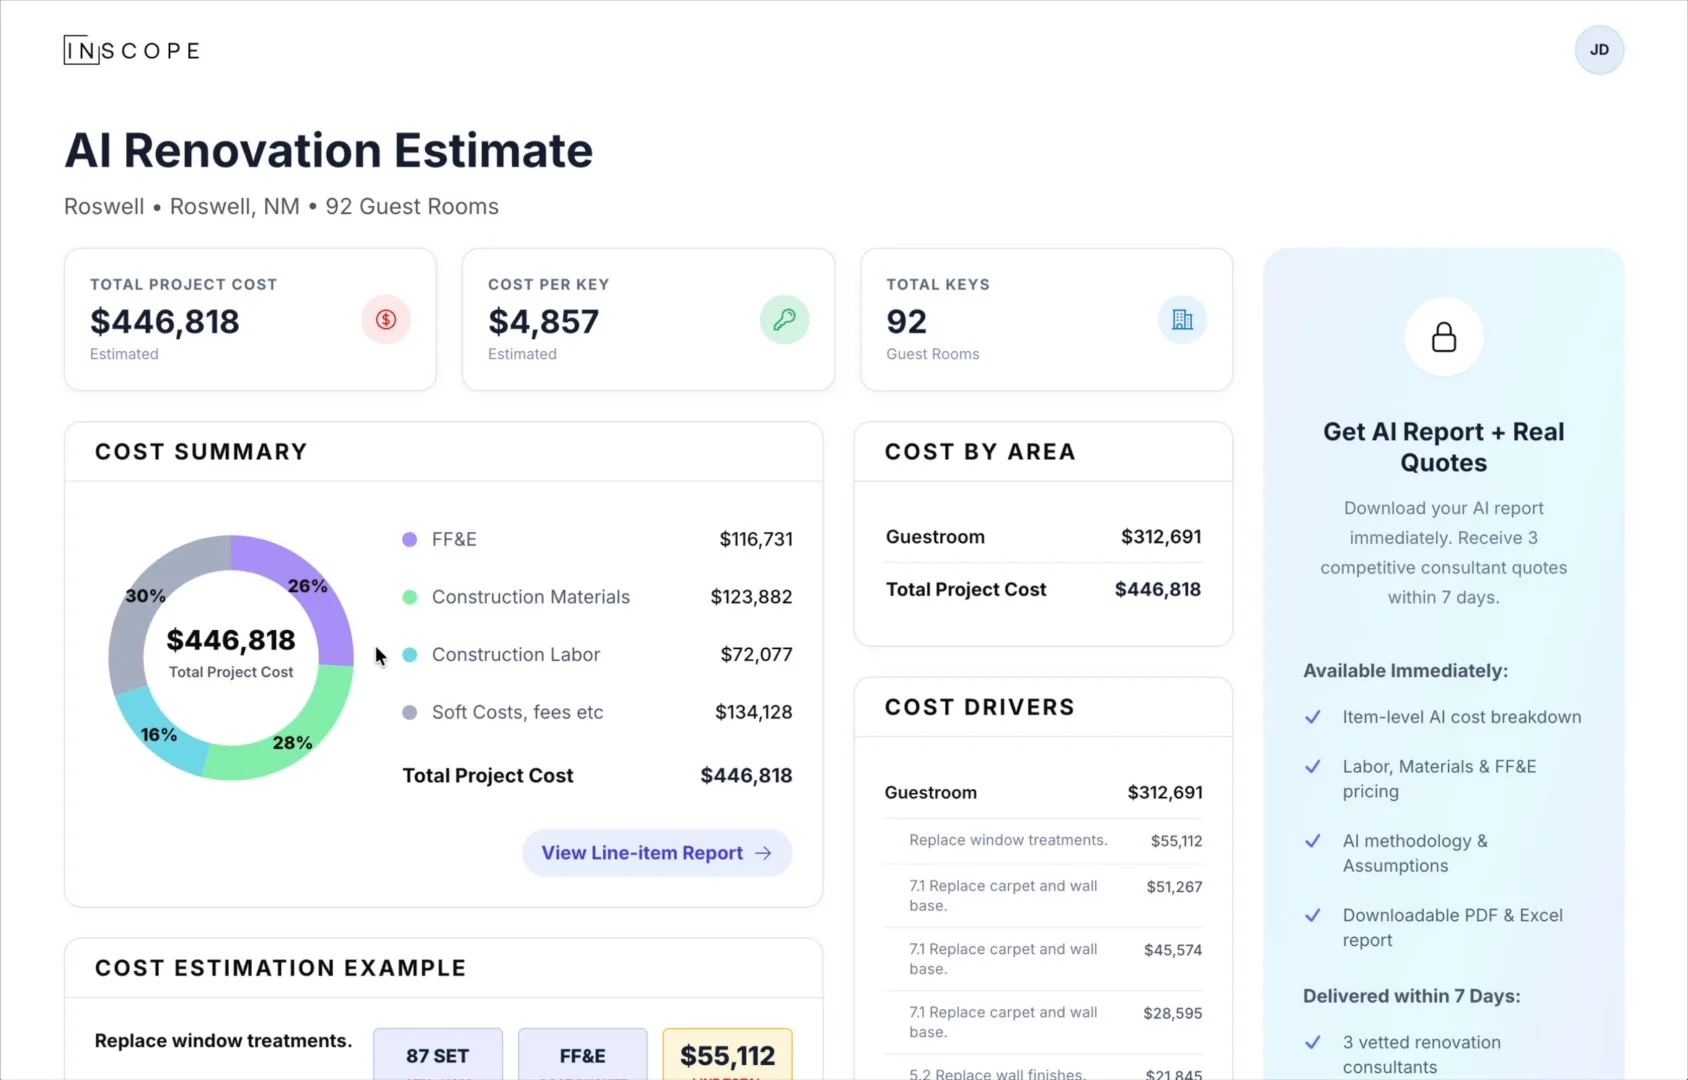
Task: Click the blue building icon in Total Keys card
Action: pos(1182,319)
